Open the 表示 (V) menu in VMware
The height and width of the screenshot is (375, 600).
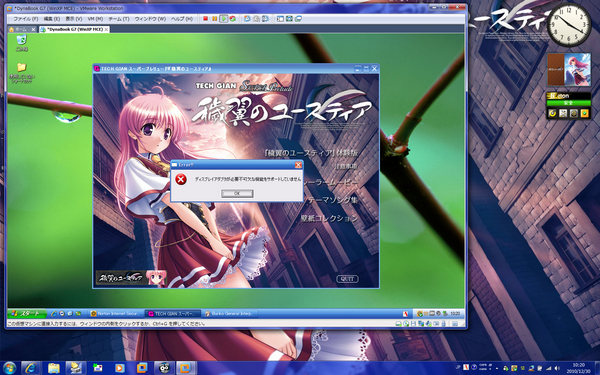click(x=74, y=19)
